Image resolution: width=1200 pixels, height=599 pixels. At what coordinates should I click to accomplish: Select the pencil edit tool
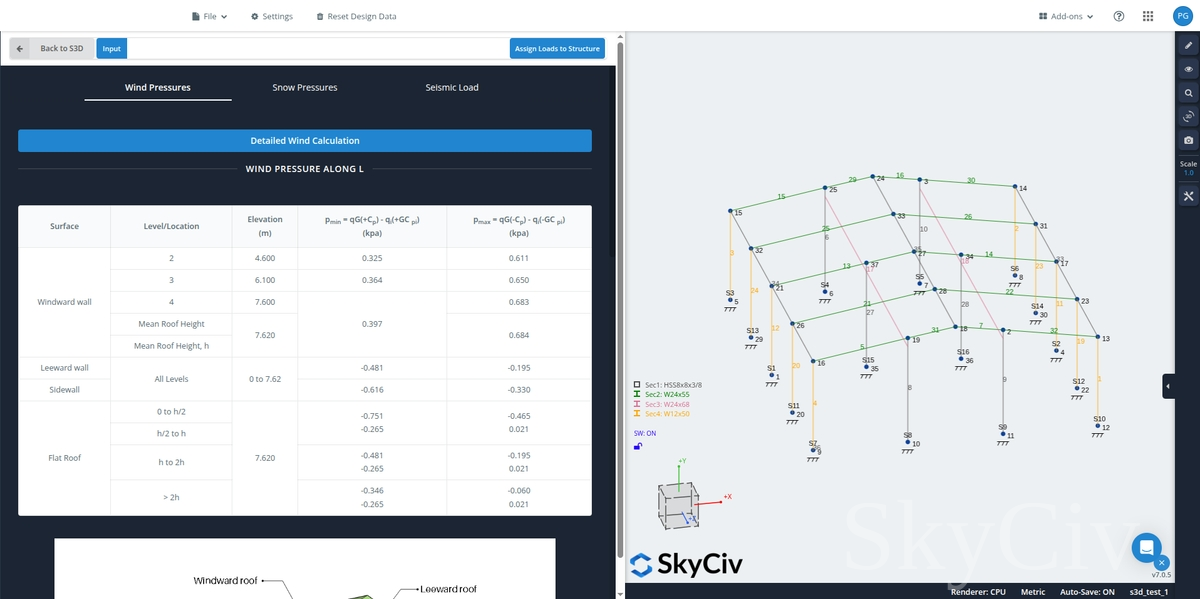click(x=1188, y=46)
